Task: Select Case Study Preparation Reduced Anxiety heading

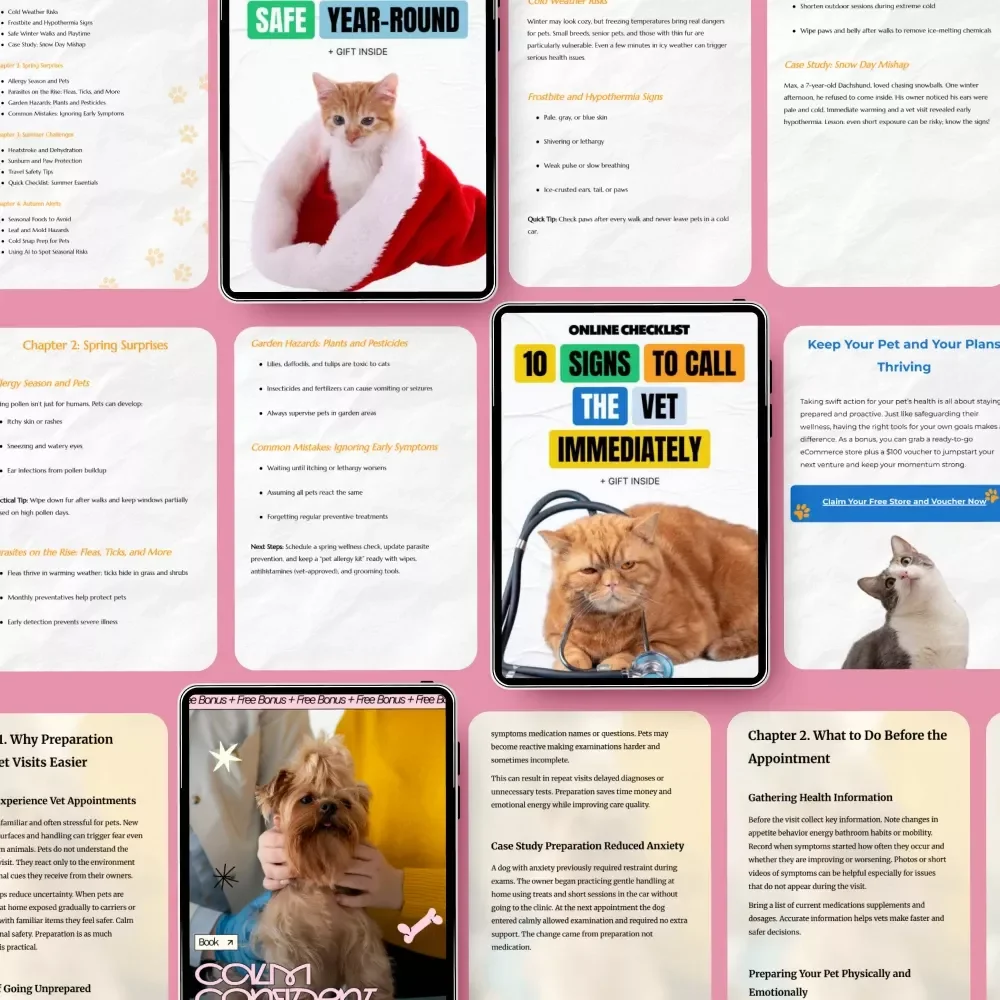Action: click(x=587, y=846)
